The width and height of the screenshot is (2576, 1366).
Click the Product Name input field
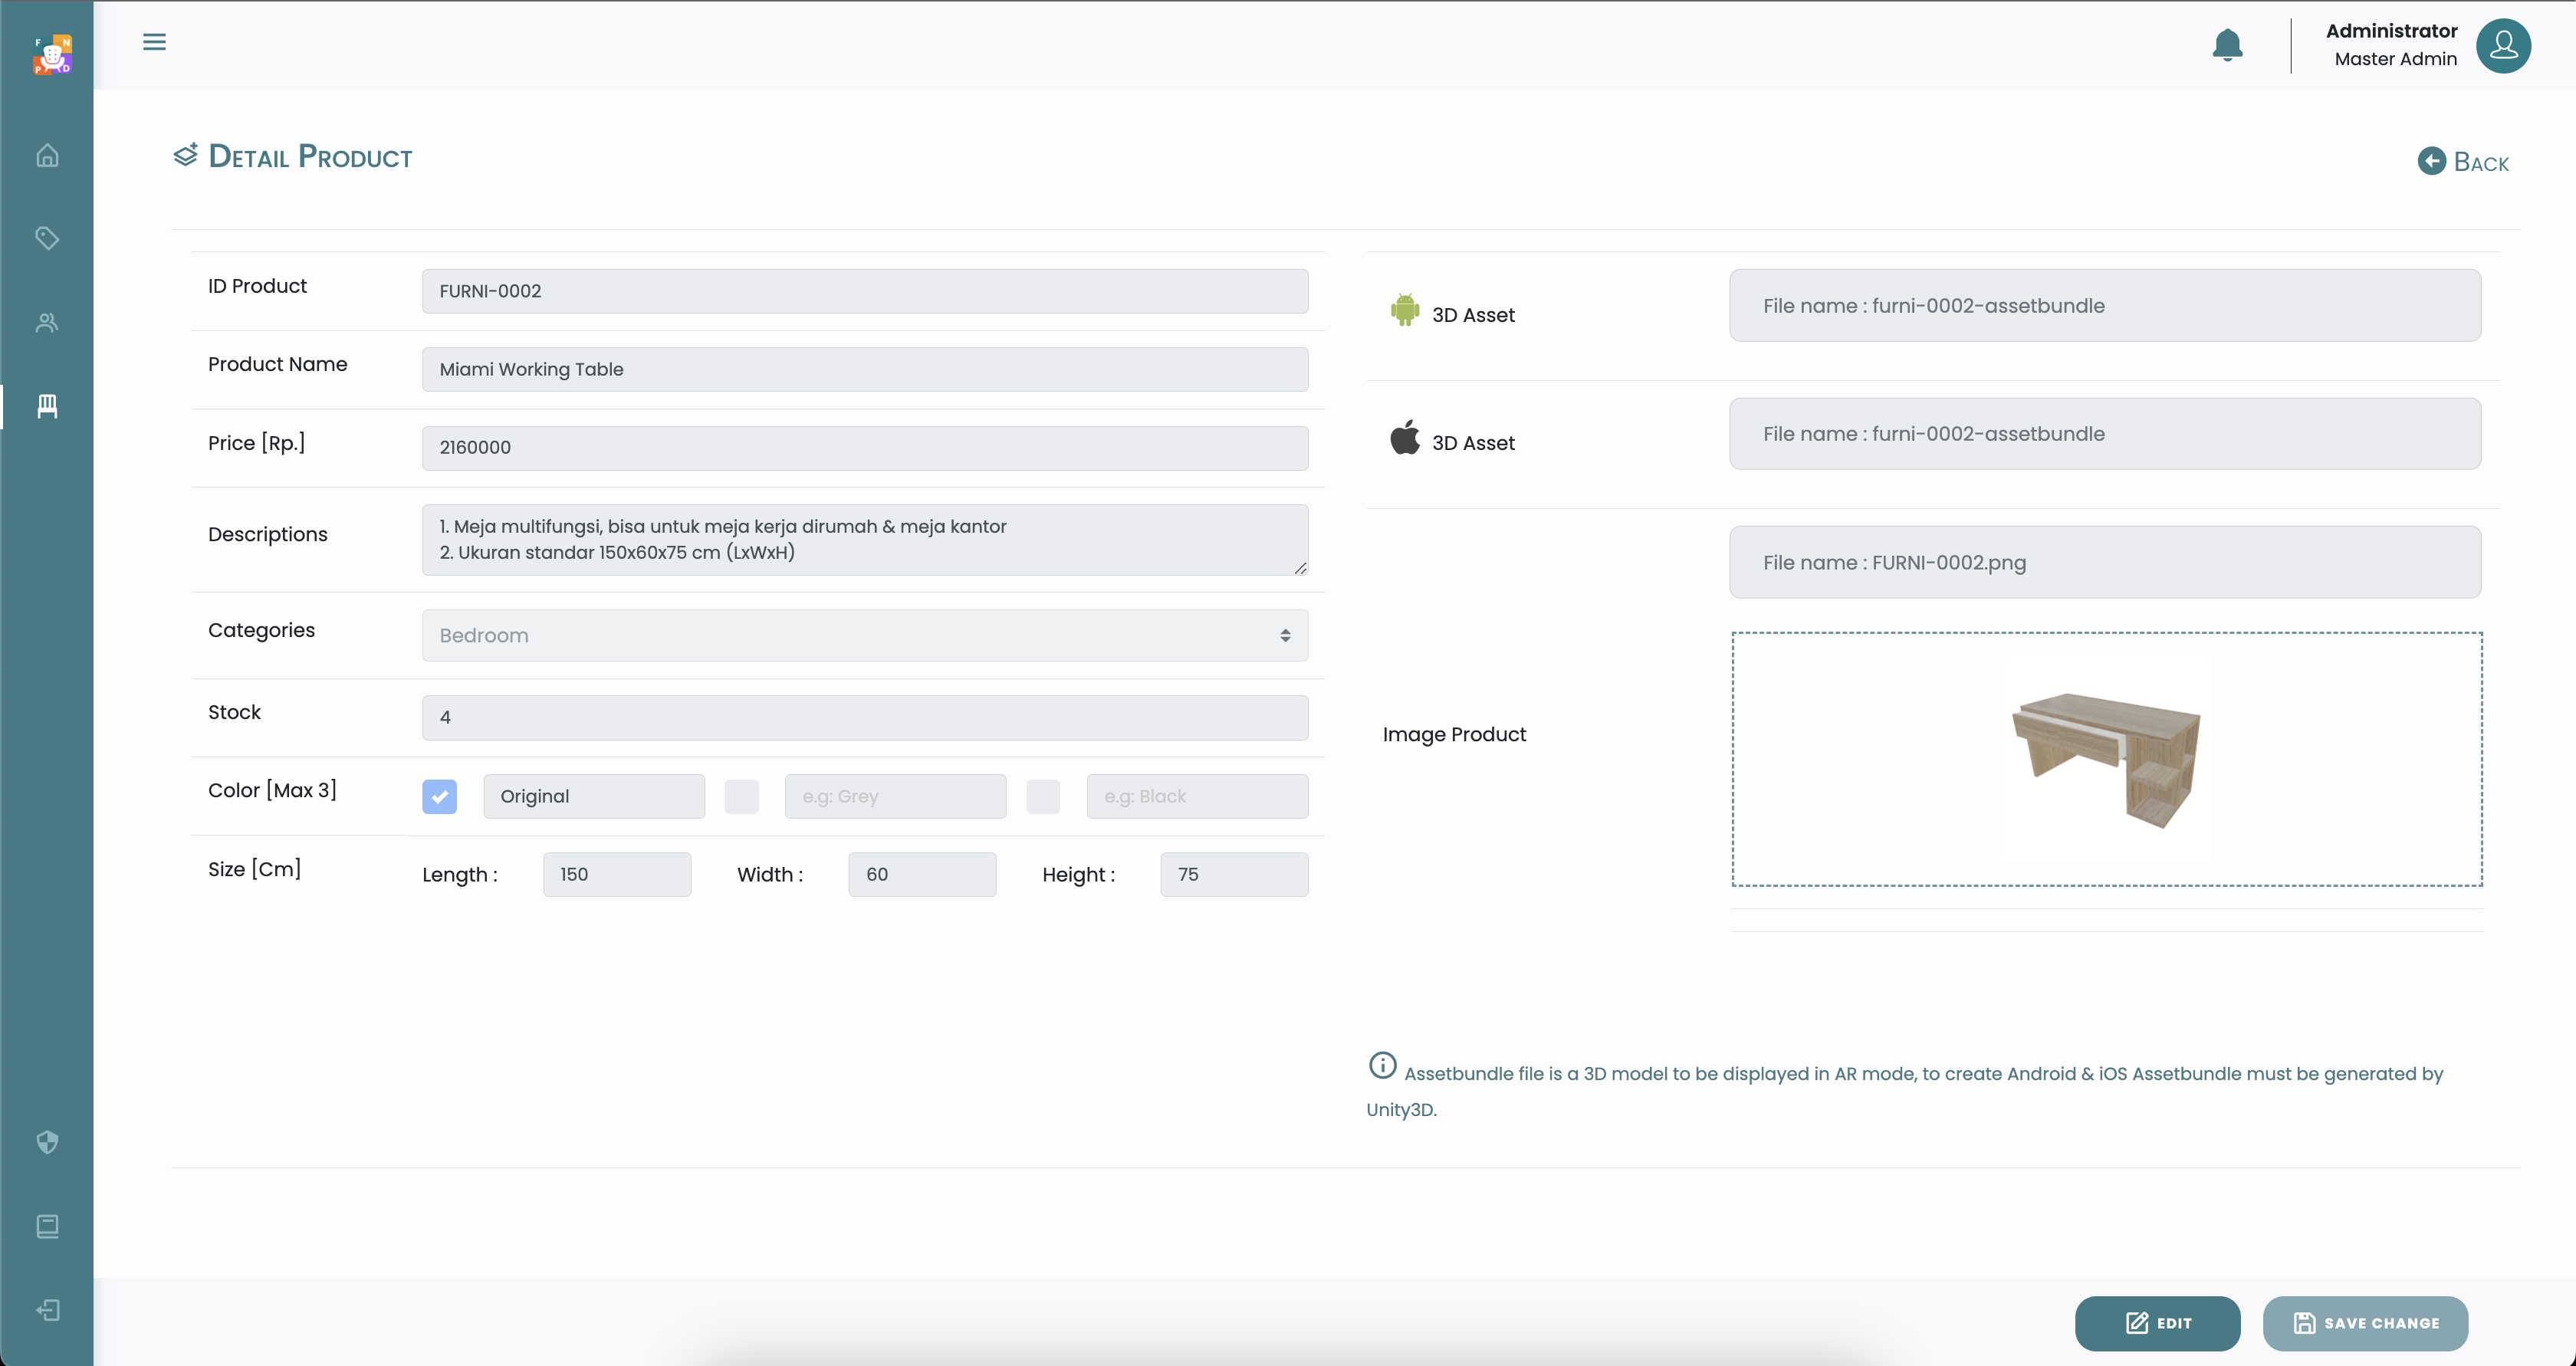[x=864, y=369]
